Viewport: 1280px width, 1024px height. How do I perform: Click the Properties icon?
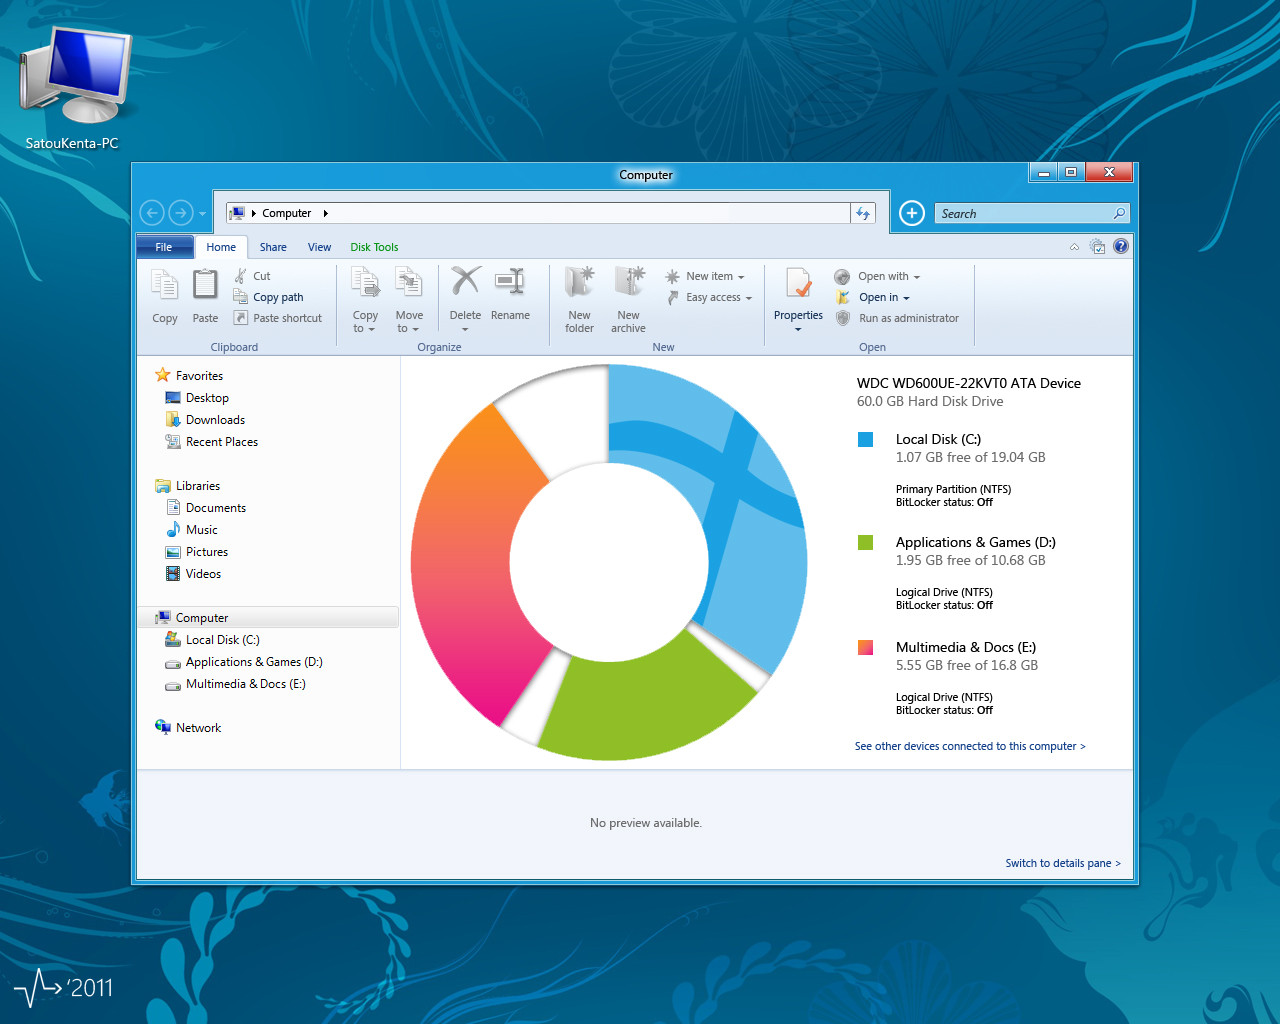(x=798, y=284)
